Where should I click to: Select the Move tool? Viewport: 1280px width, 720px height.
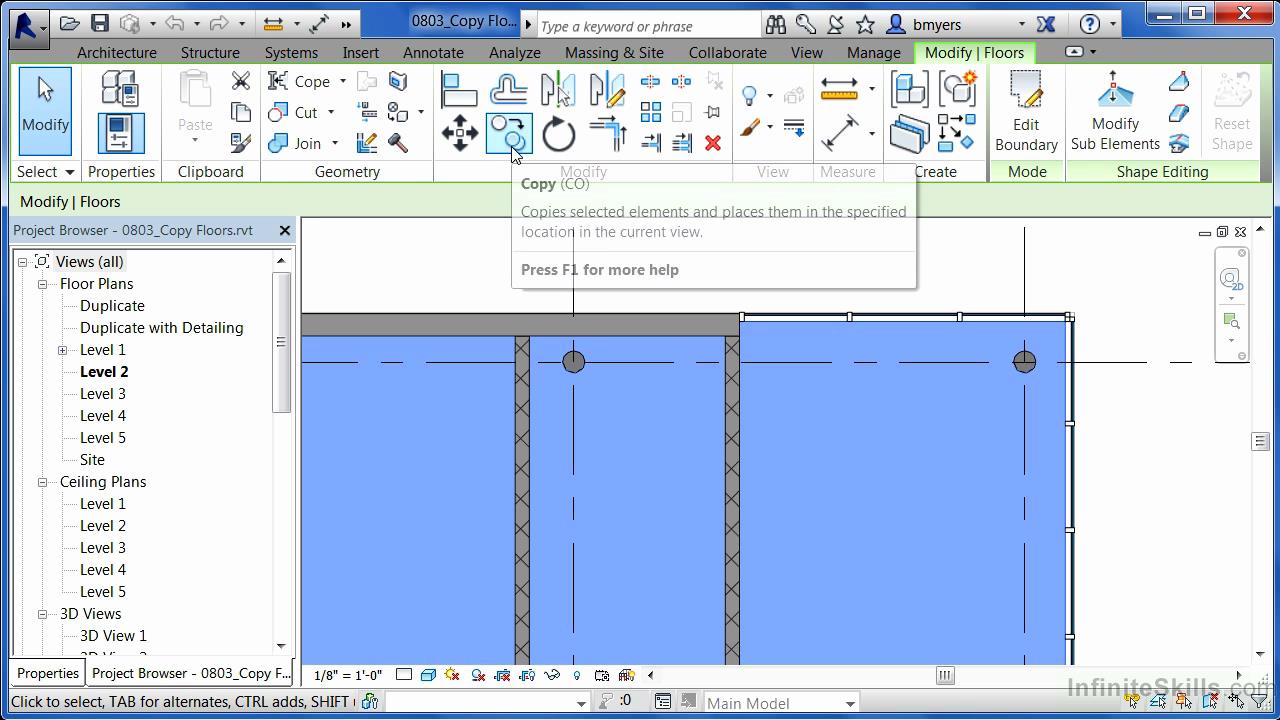459,133
